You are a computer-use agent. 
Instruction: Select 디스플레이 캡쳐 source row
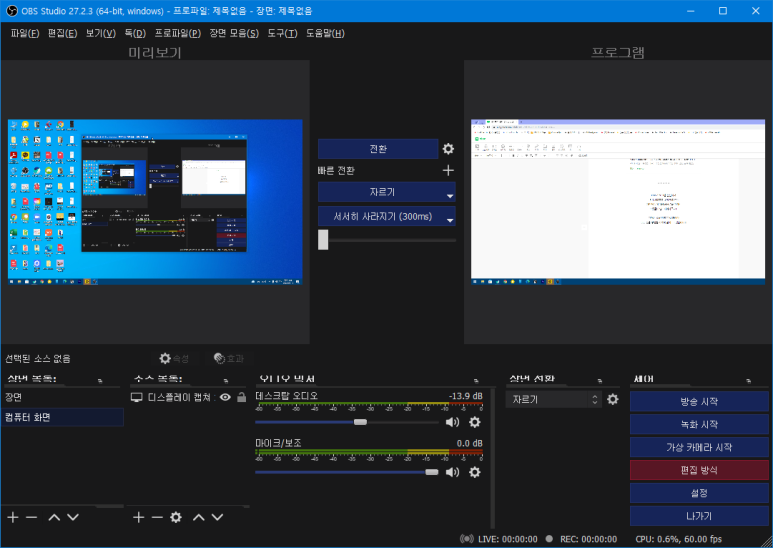188,397
